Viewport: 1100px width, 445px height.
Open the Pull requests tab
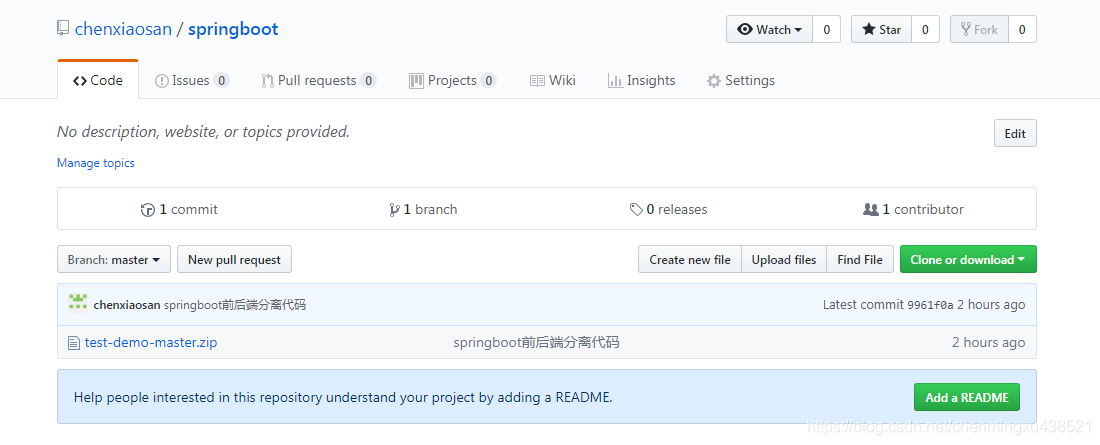click(318, 80)
